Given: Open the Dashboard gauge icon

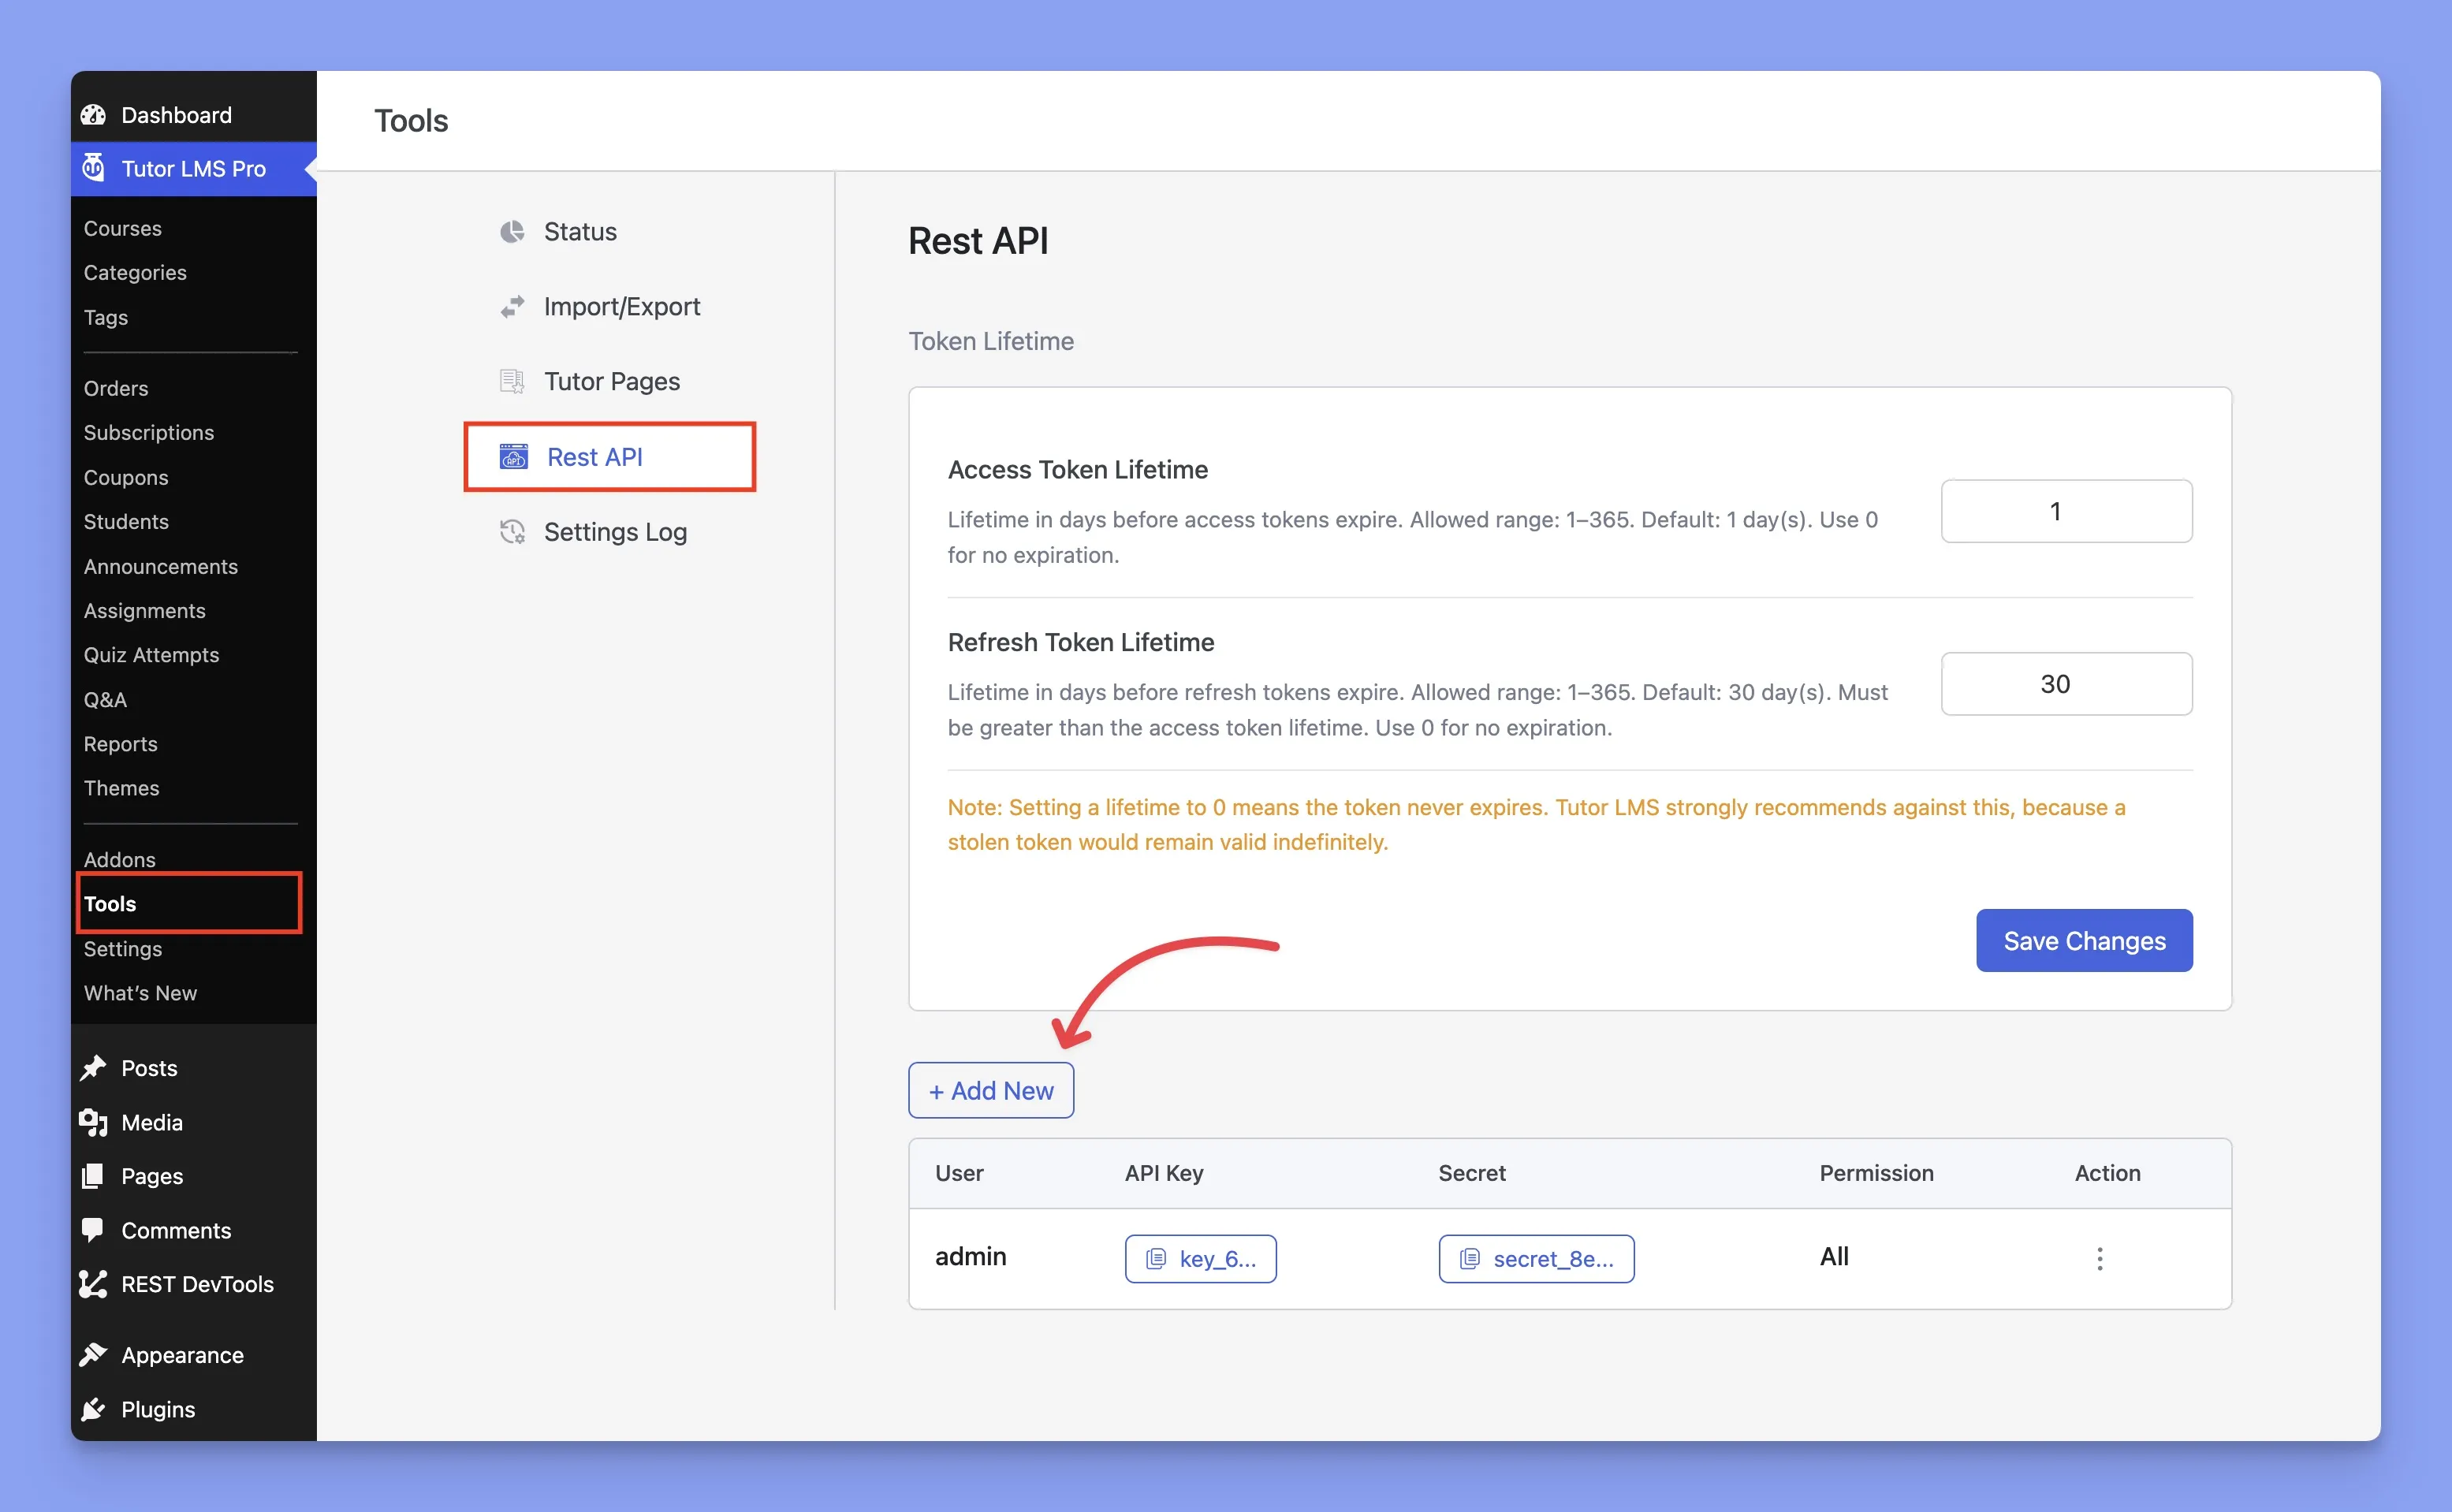Looking at the screenshot, I should click(x=93, y=115).
